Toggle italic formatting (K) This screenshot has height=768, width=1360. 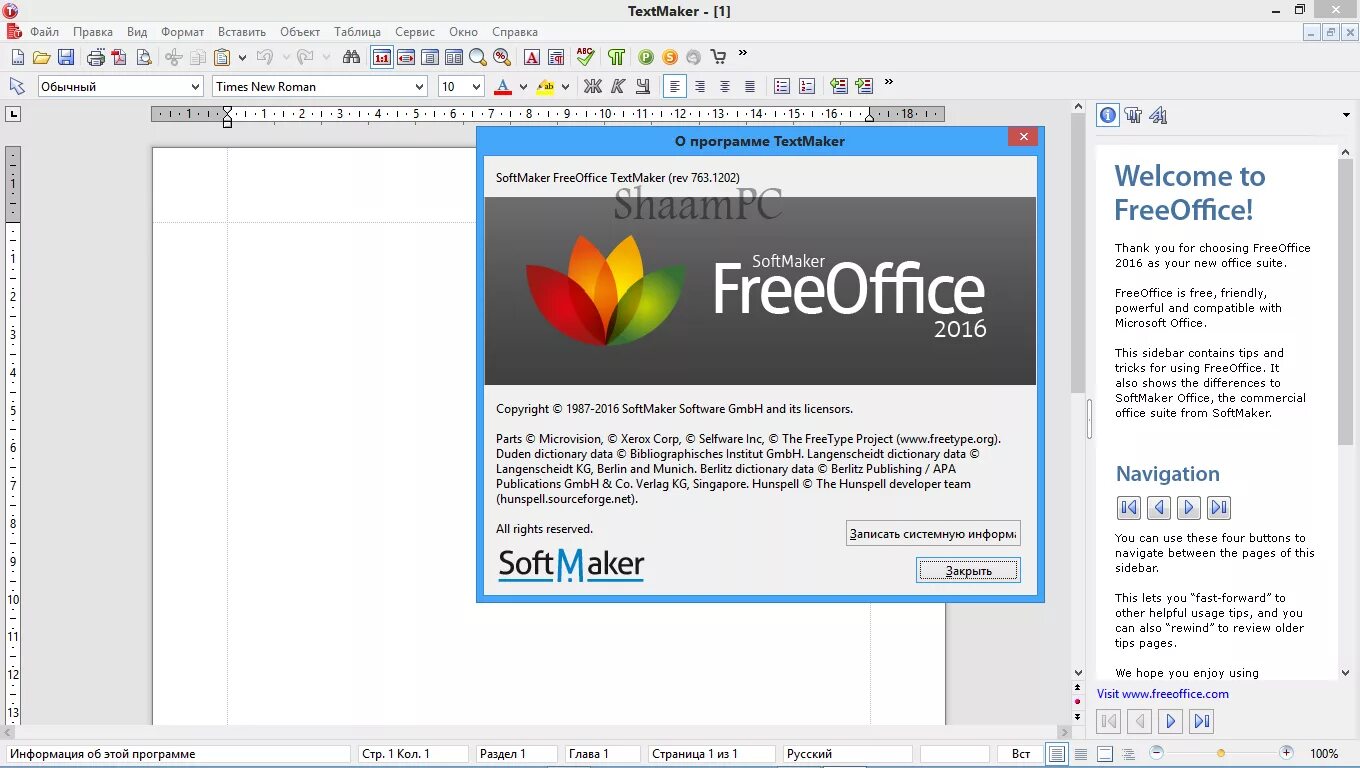pyautogui.click(x=616, y=86)
